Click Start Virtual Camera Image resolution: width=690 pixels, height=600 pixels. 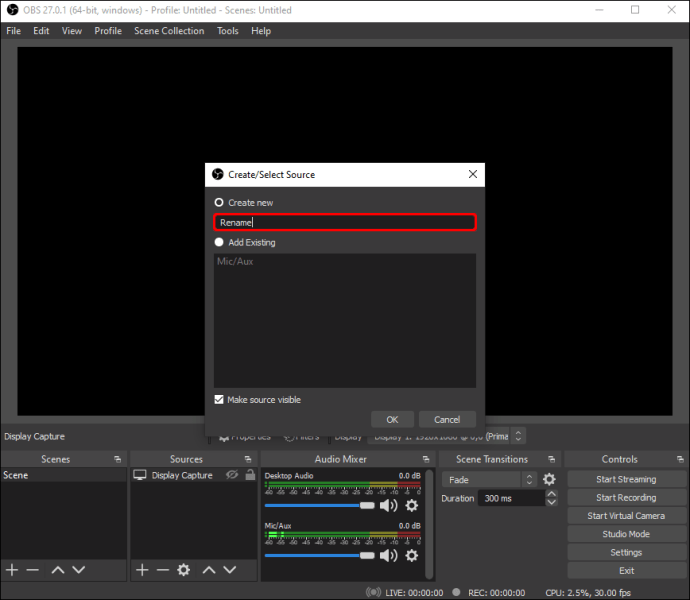tap(626, 515)
